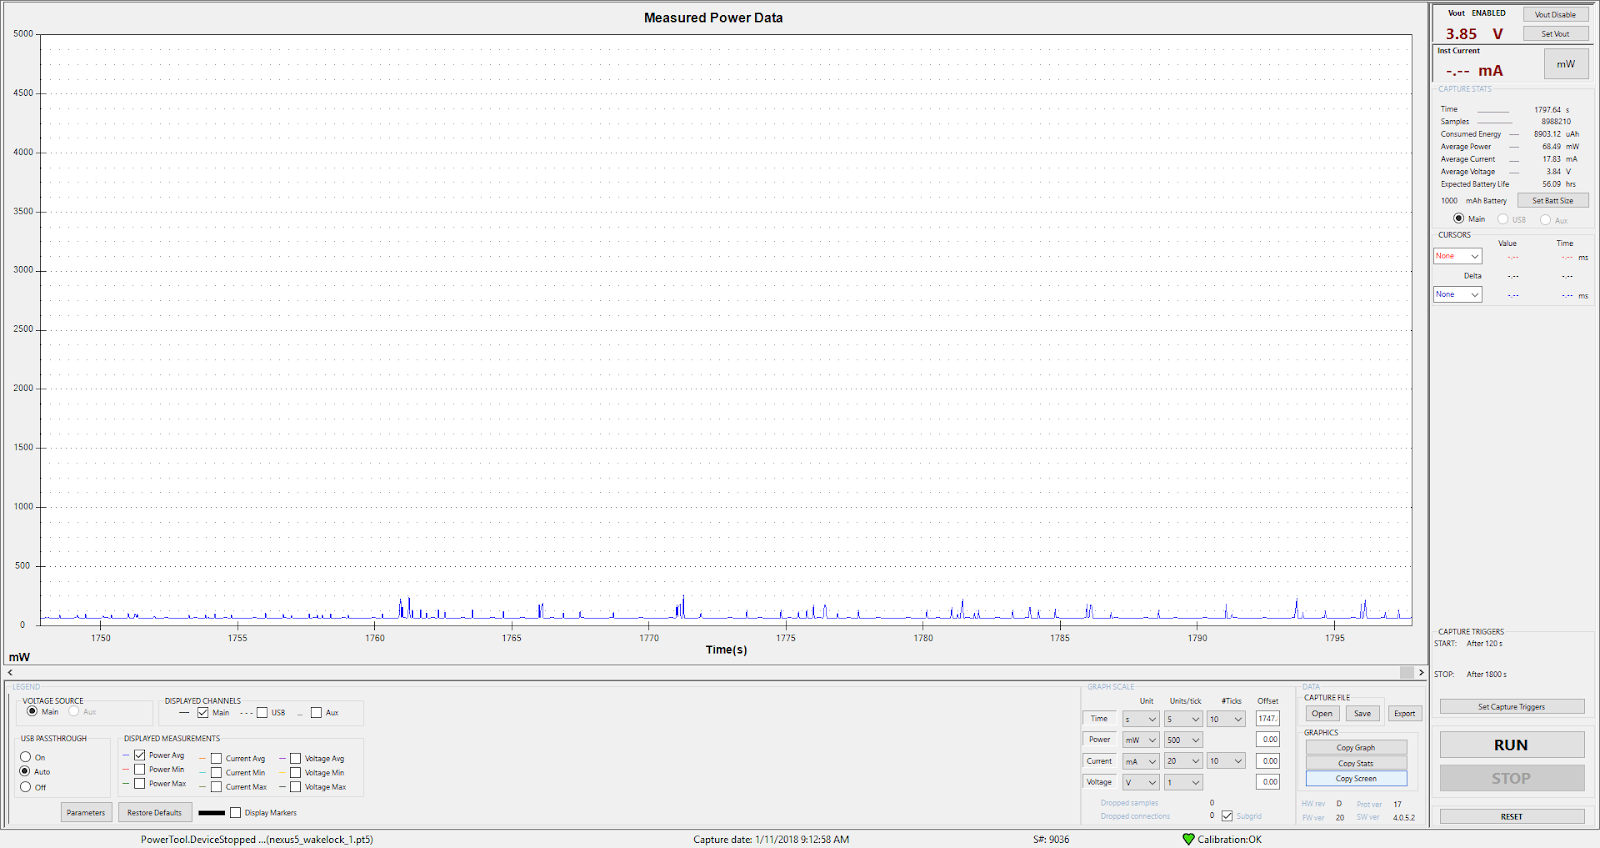The image size is (1600, 848).
Task: Open the Current unit mA dropdown
Action: (x=1140, y=761)
